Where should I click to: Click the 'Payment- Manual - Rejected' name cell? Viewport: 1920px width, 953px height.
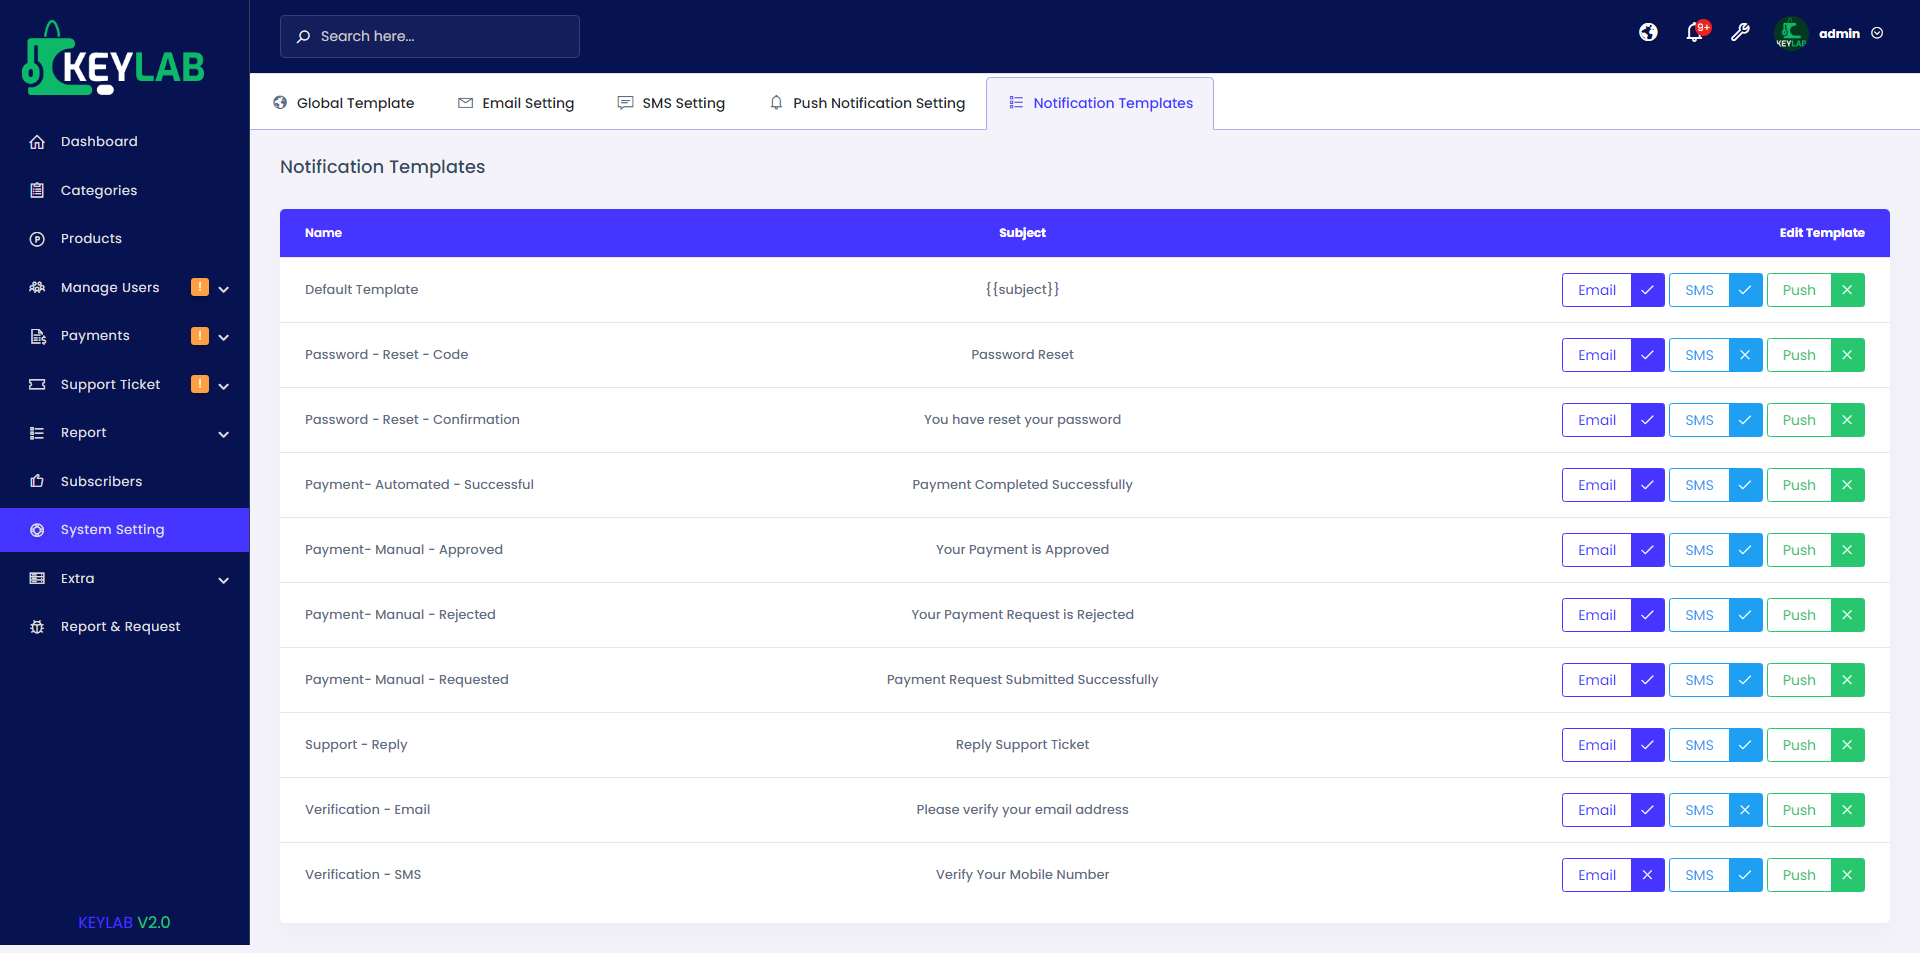pos(400,615)
